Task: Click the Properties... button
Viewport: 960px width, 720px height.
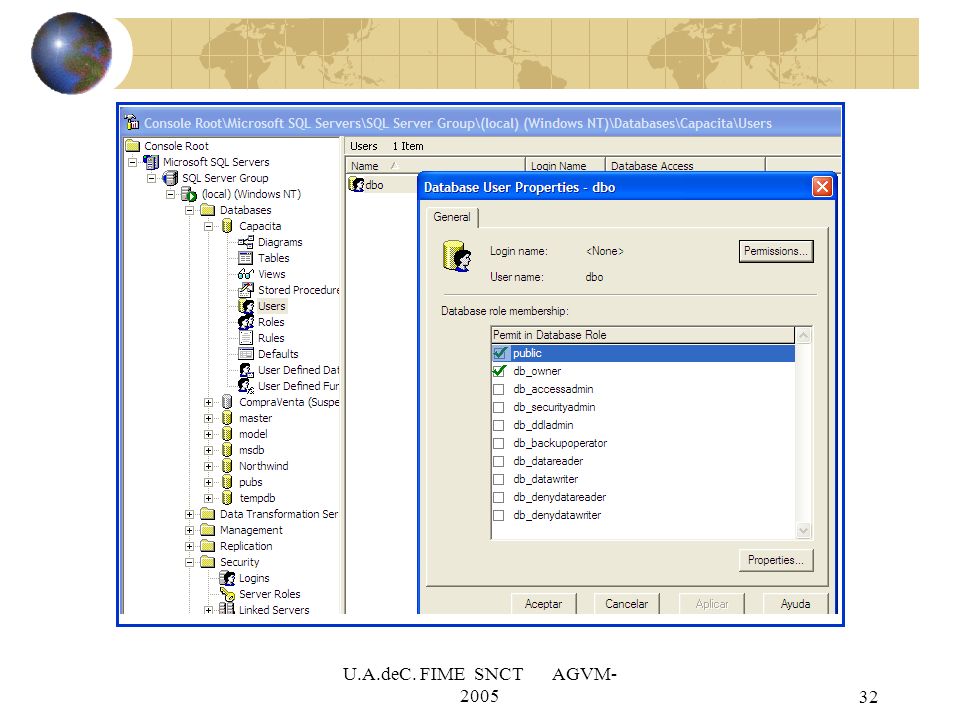Action: [776, 560]
